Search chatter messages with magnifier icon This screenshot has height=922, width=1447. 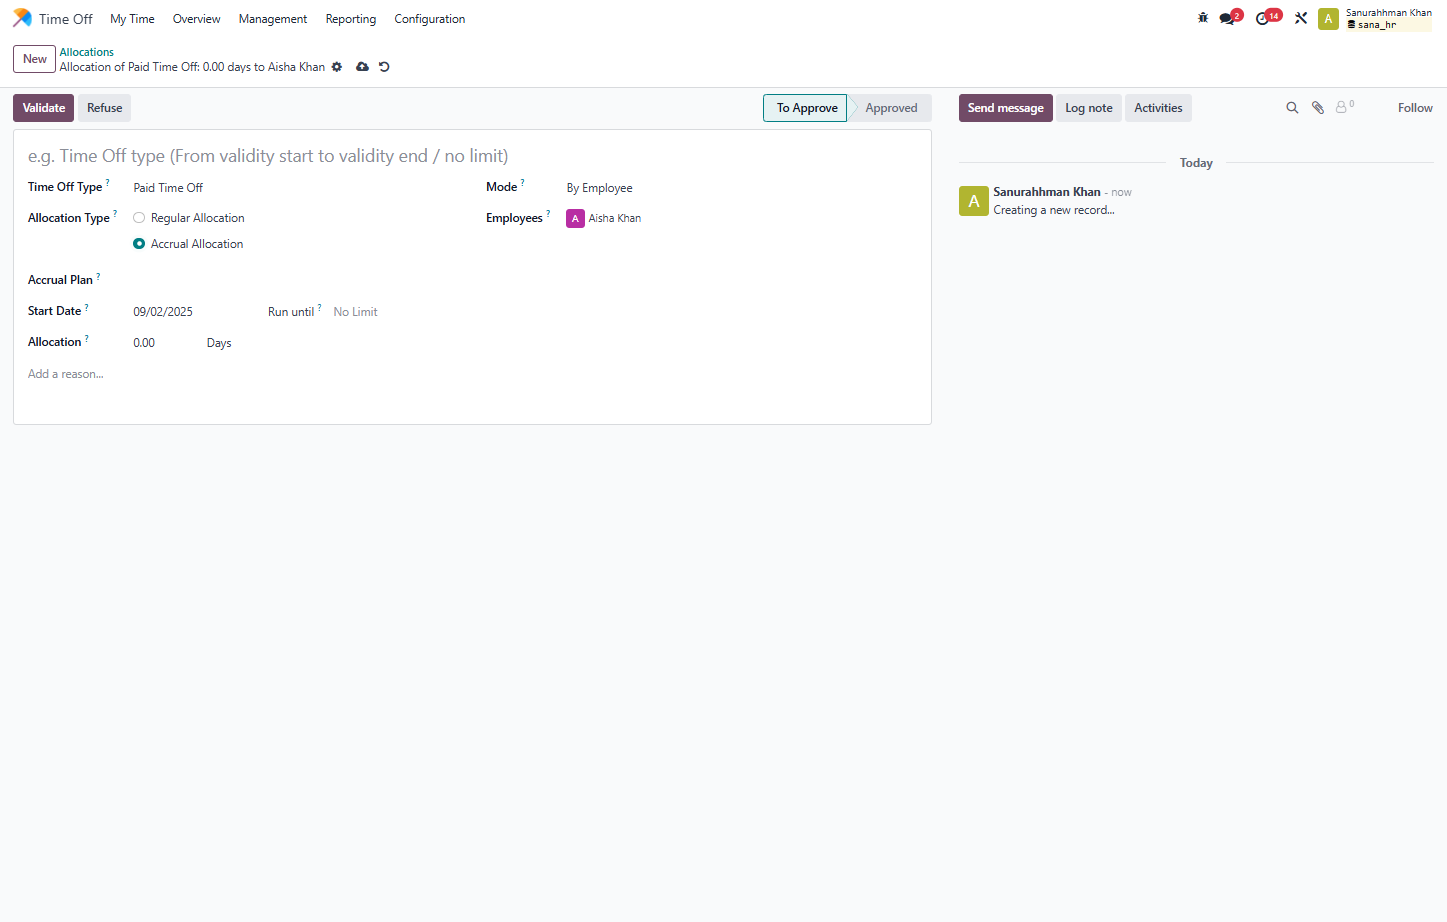point(1292,108)
